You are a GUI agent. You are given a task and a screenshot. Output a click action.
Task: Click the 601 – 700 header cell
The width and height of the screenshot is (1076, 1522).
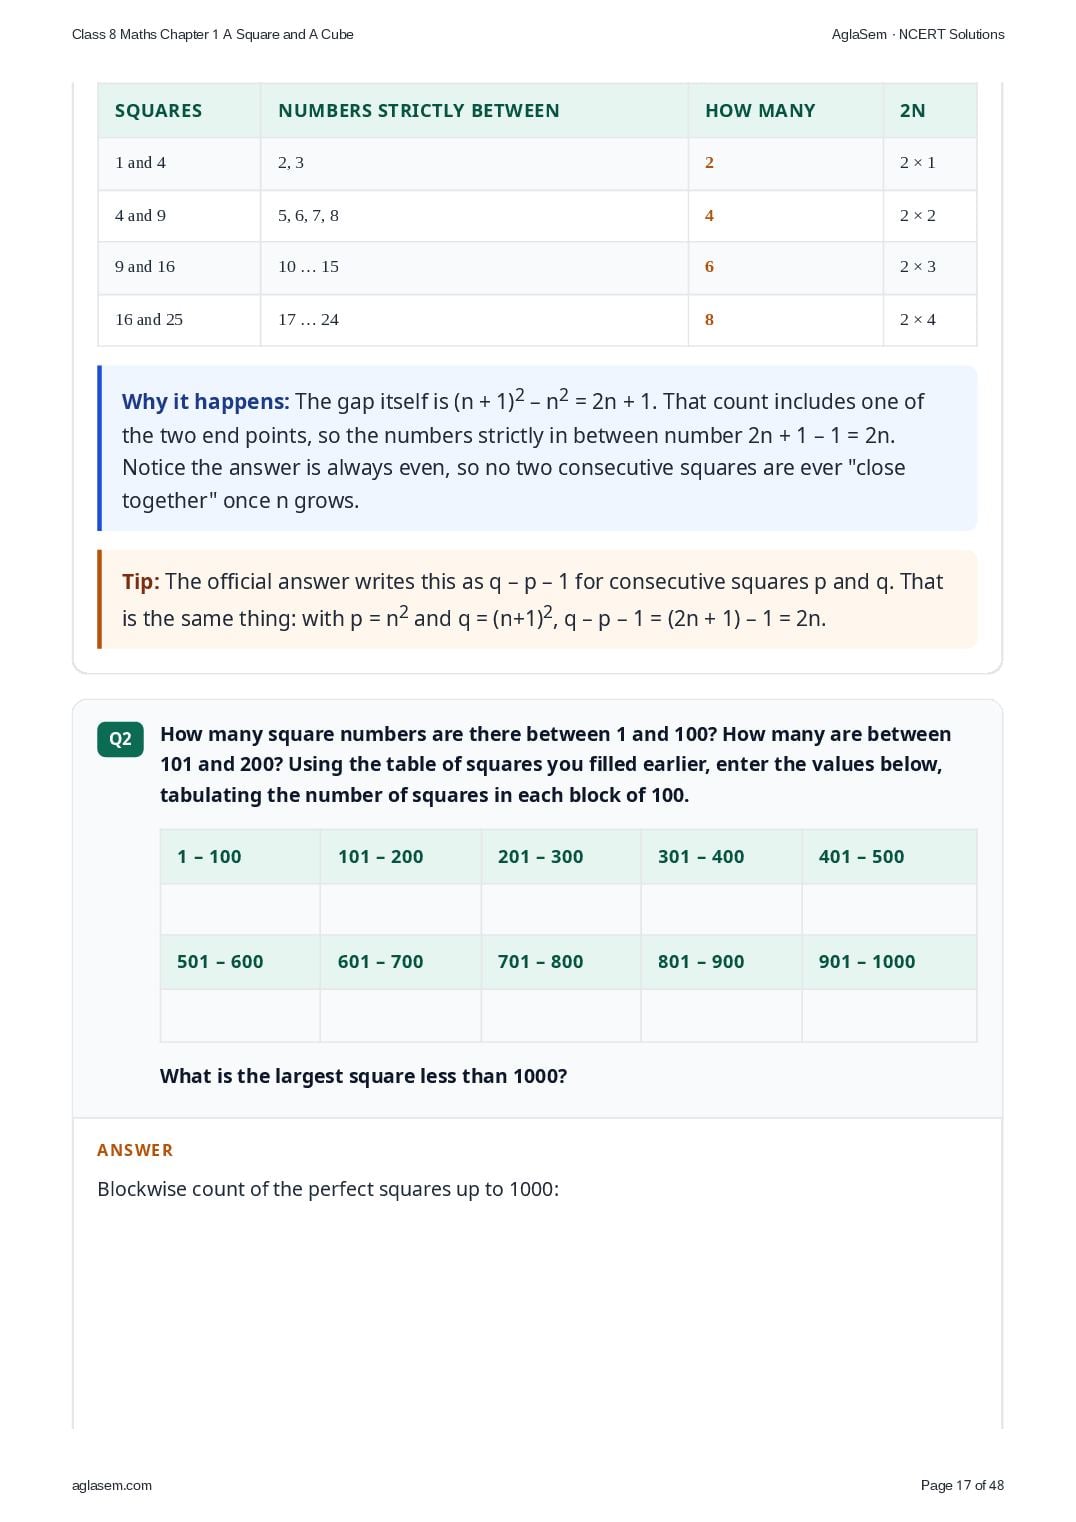[x=400, y=962]
